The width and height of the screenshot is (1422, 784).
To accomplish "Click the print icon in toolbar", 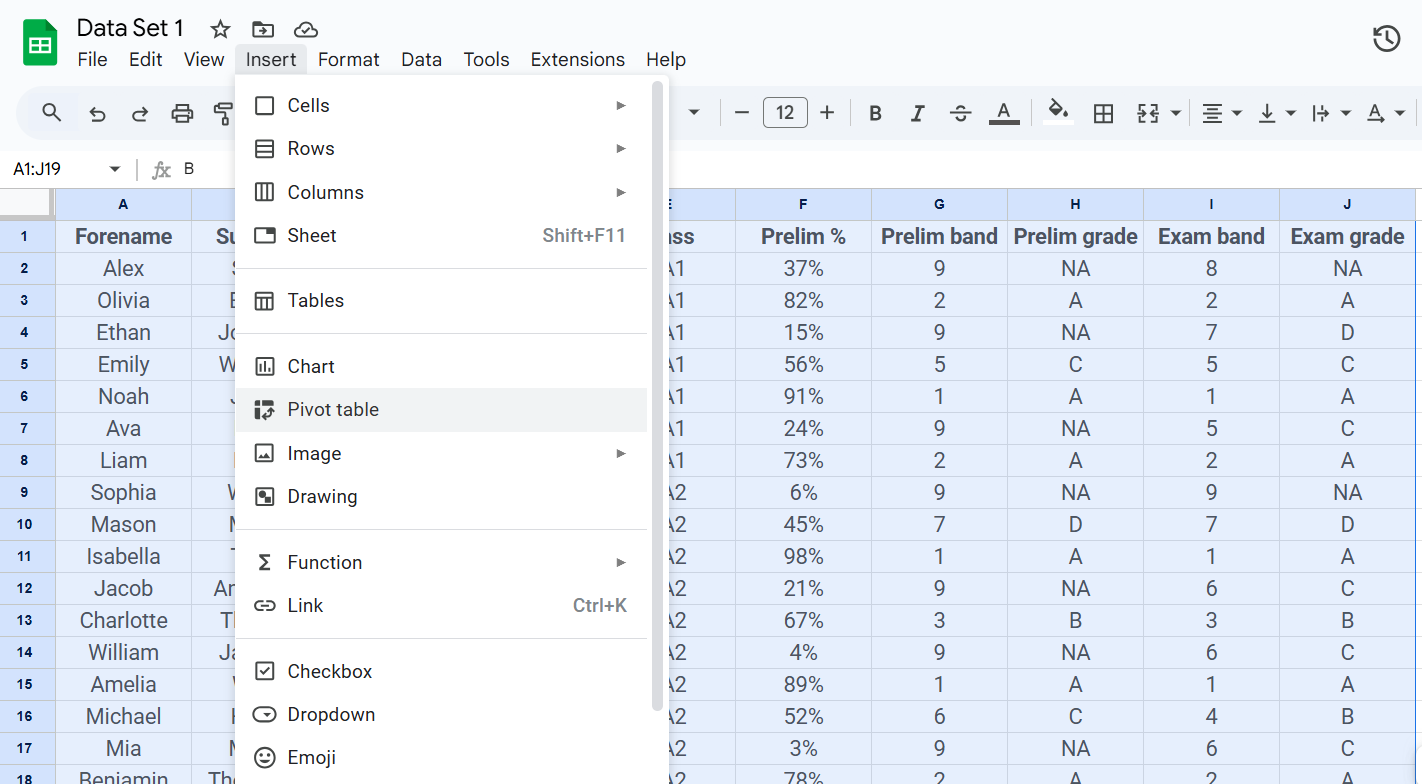I will pyautogui.click(x=182, y=113).
